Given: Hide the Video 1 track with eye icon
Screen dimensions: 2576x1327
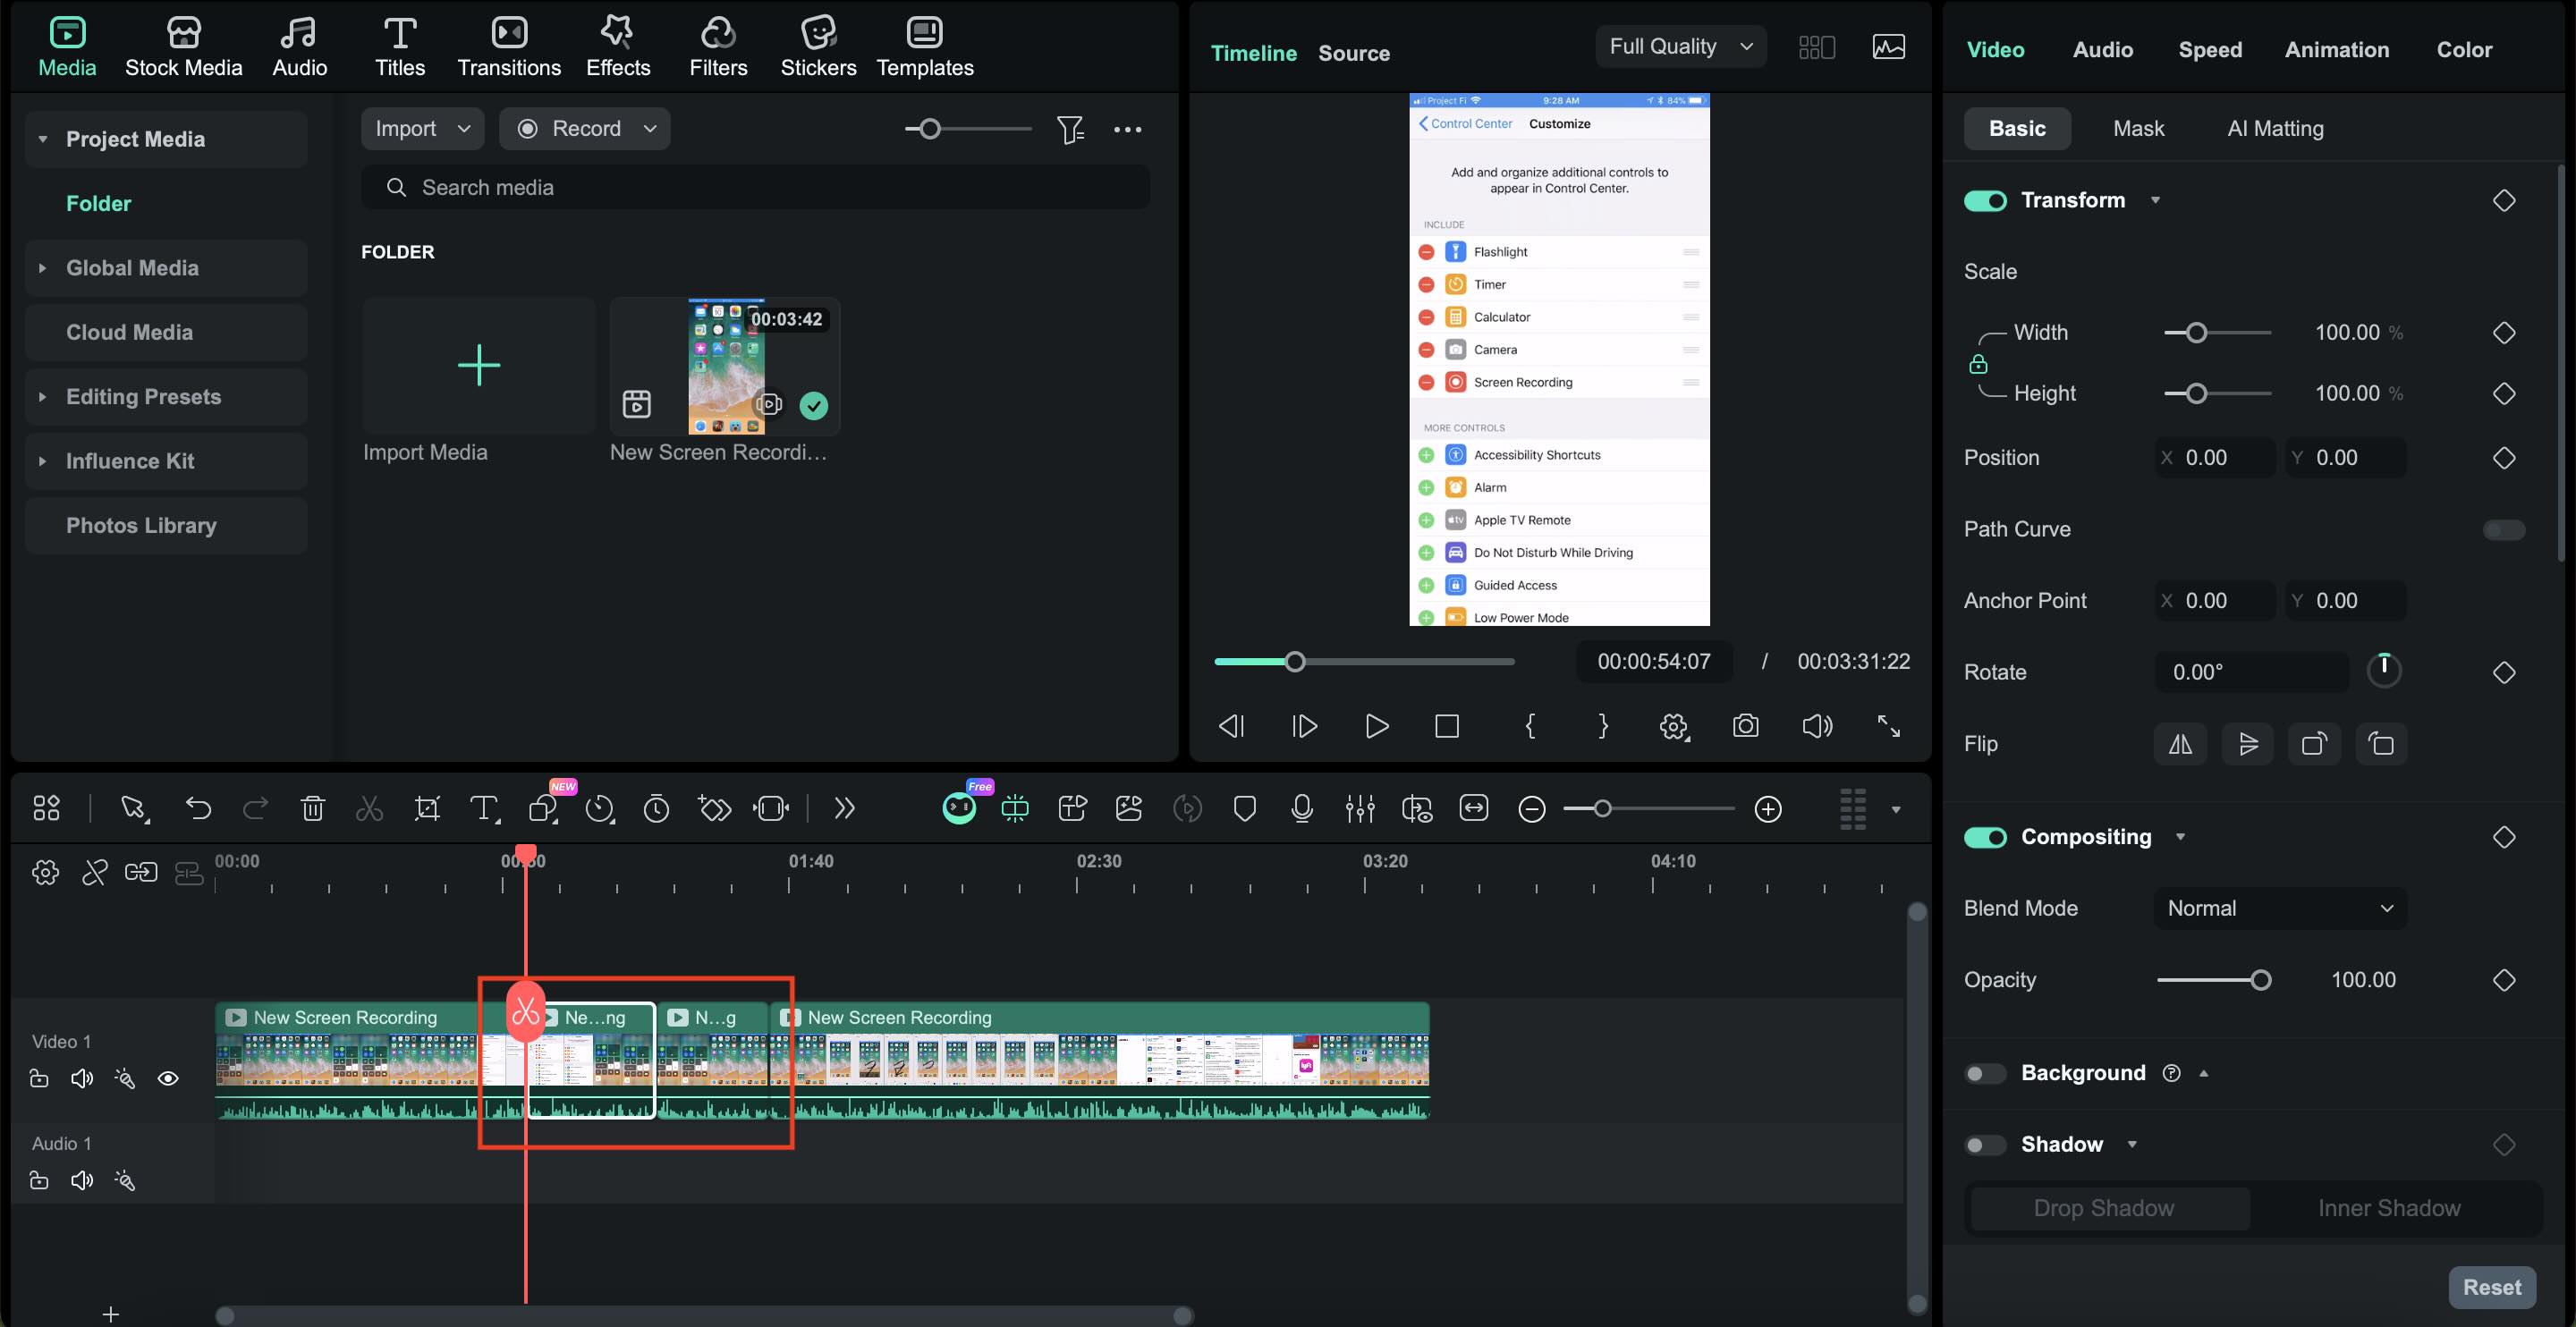Looking at the screenshot, I should point(168,1078).
